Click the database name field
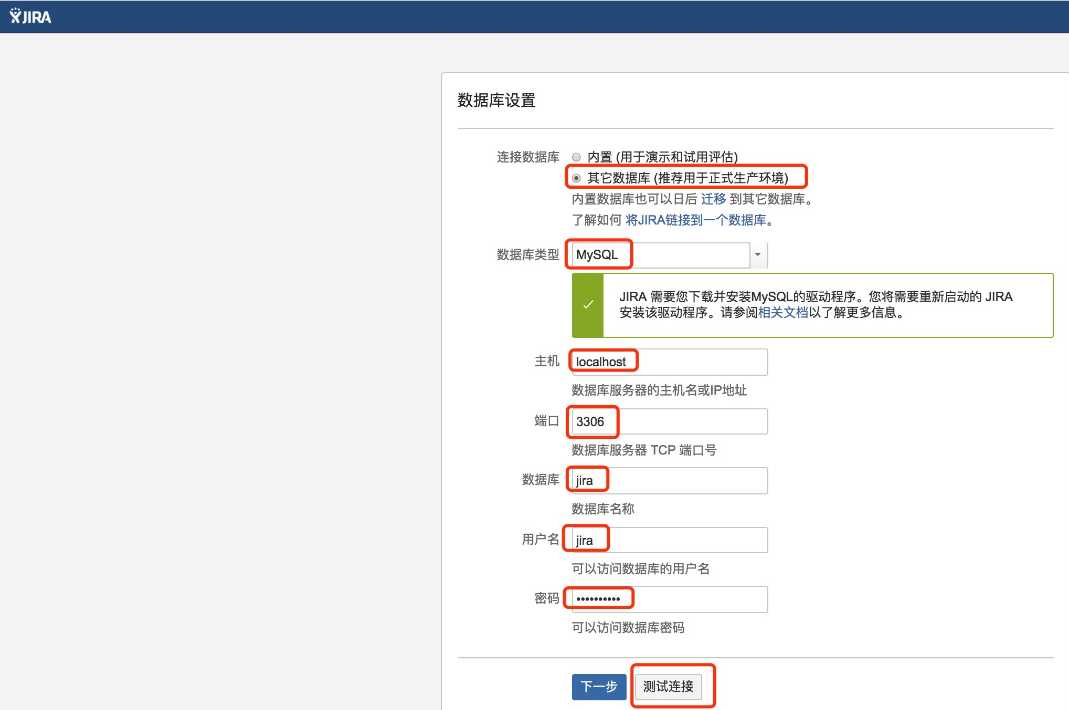1069x710 pixels. (x=669, y=480)
